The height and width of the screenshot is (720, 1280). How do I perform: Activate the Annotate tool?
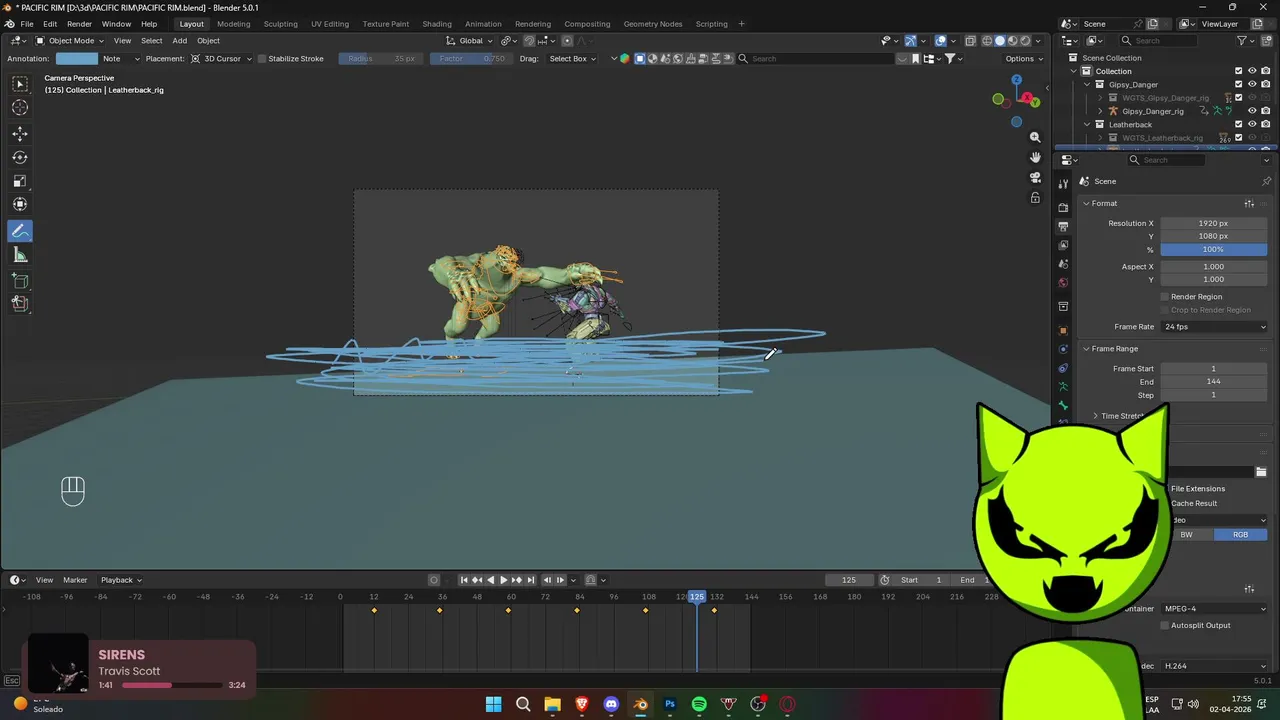(20, 231)
